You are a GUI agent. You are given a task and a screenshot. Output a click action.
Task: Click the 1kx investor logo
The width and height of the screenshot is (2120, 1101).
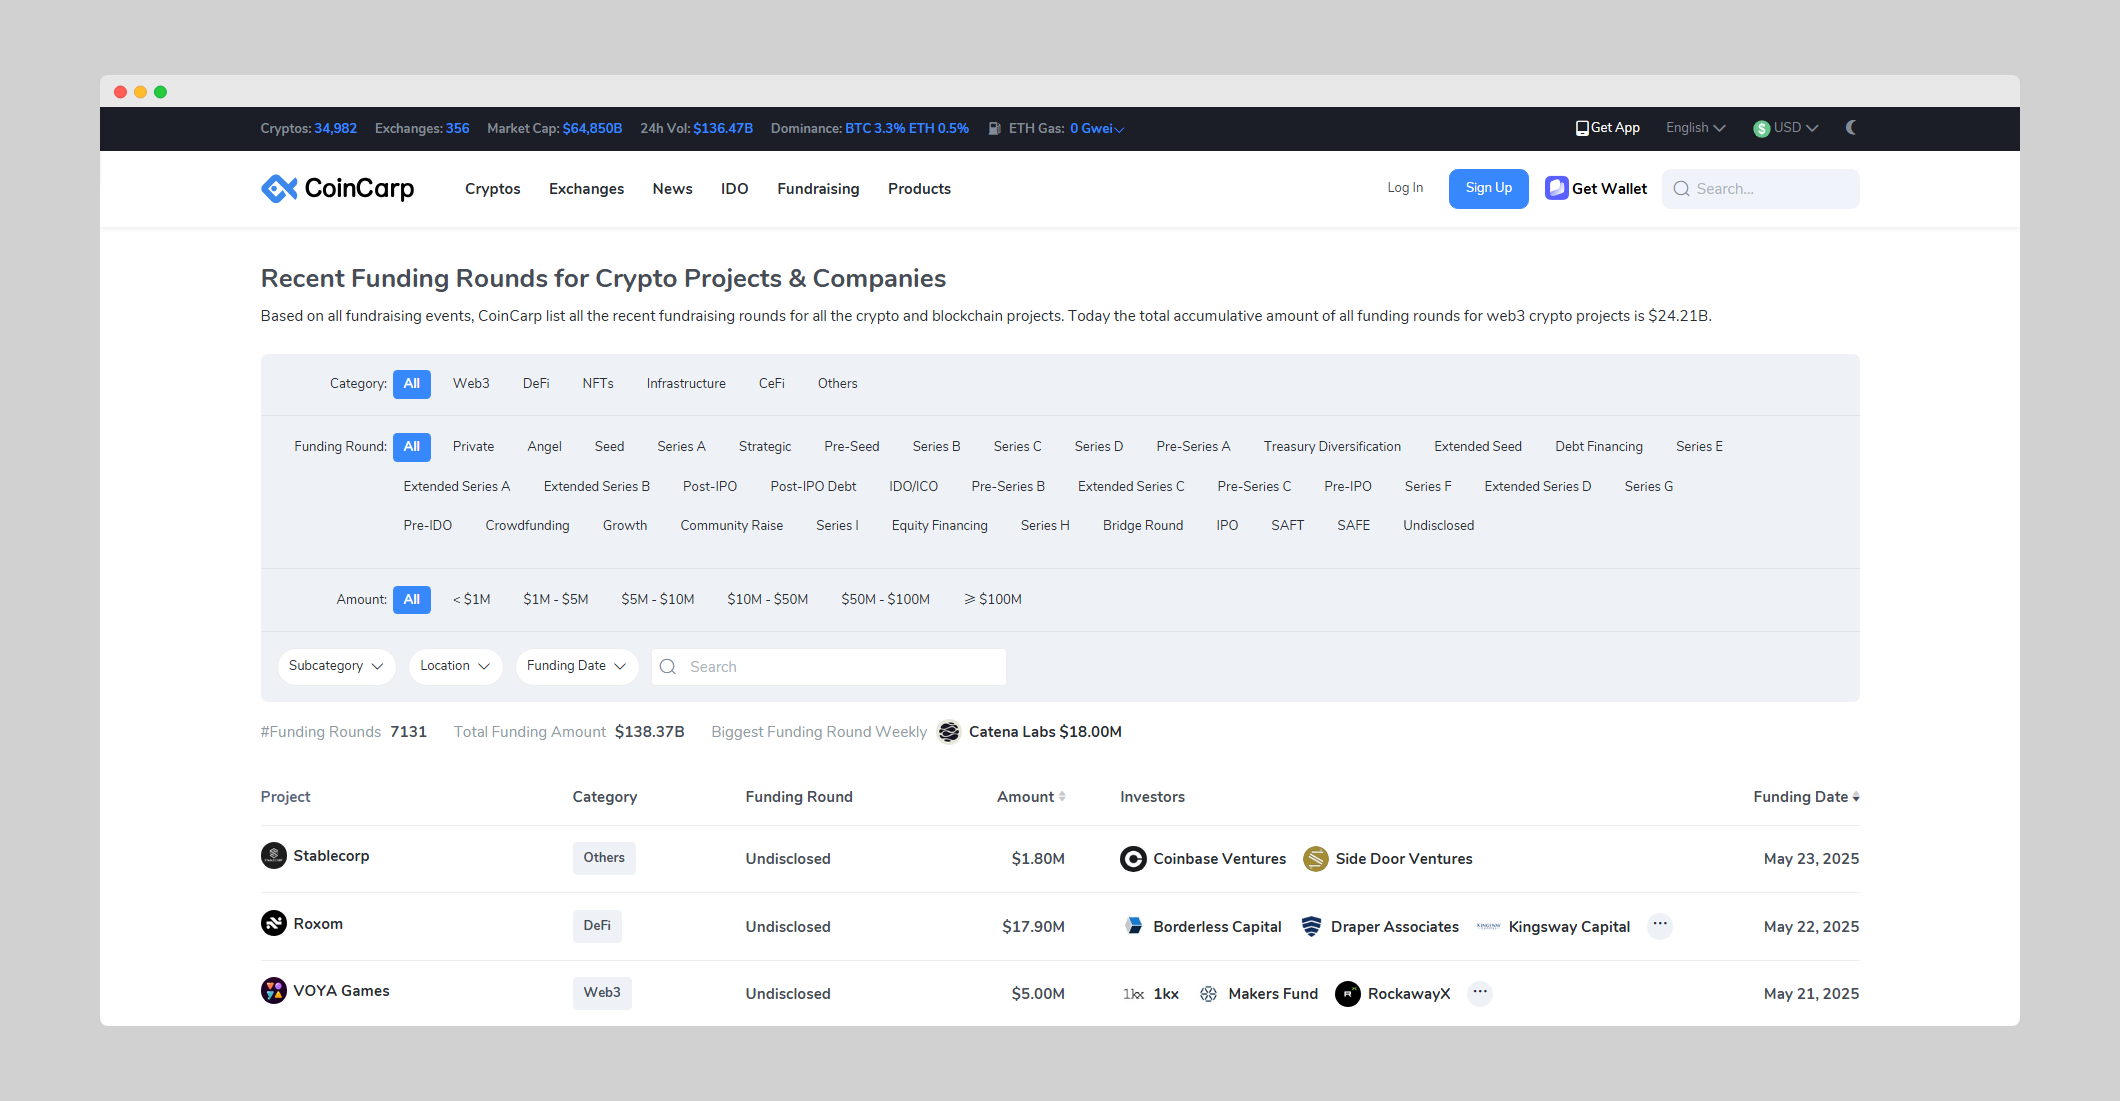1133,994
